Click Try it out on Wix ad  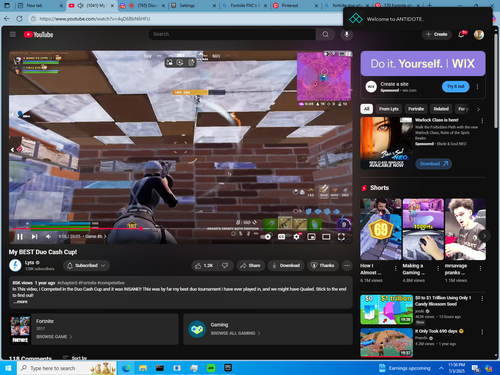click(456, 87)
